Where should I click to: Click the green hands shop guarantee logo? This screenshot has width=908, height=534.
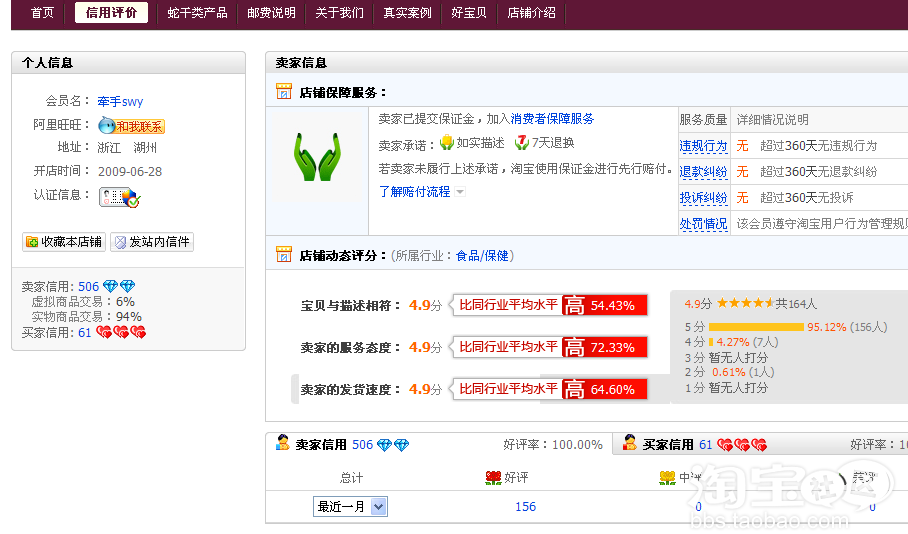pos(317,158)
